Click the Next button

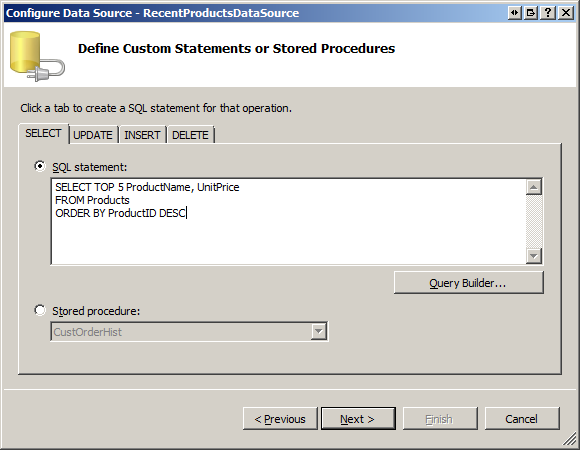click(x=358, y=419)
